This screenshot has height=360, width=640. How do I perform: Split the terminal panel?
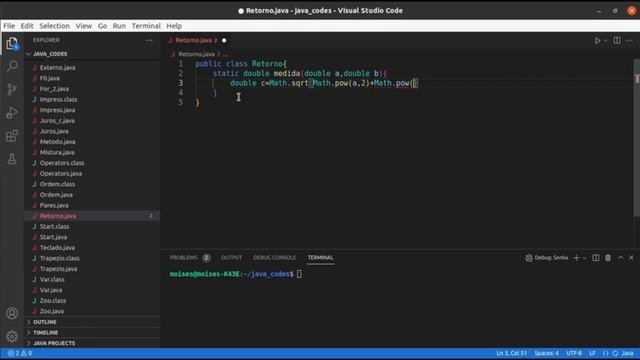click(x=596, y=258)
